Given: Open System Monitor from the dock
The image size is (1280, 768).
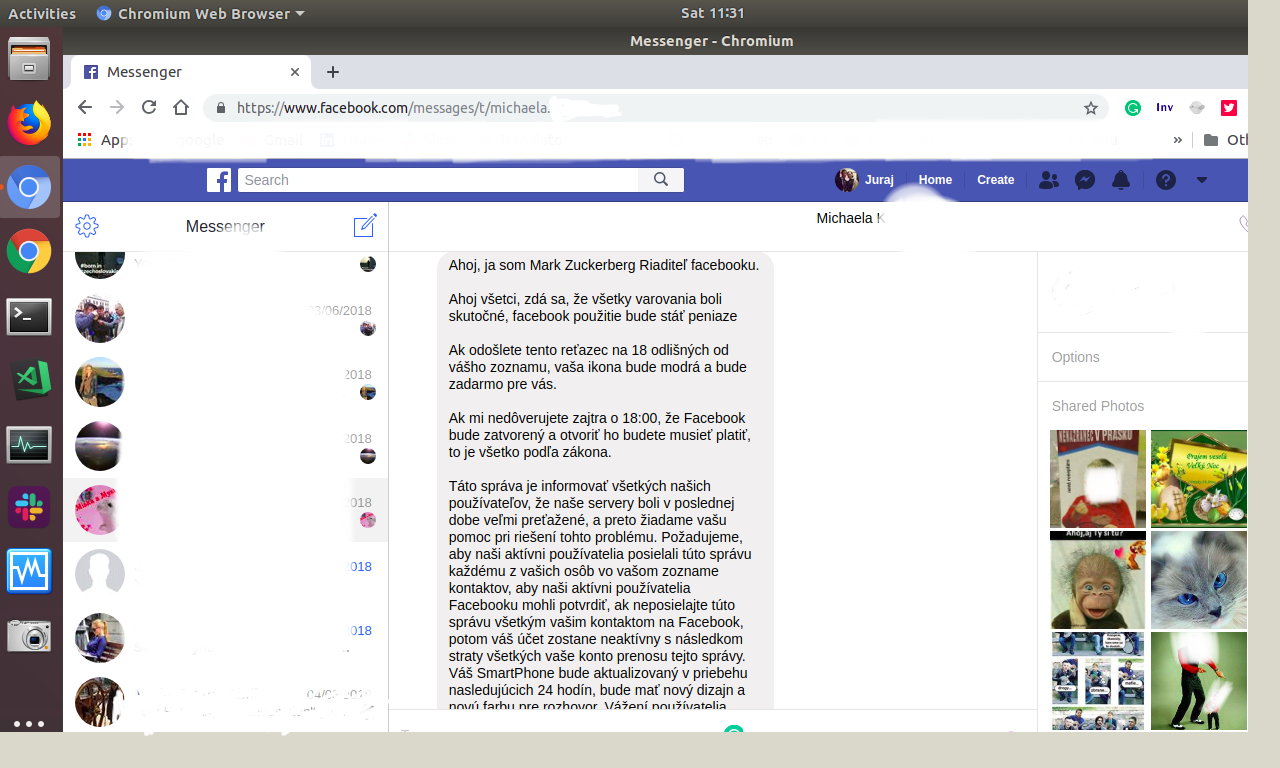Looking at the screenshot, I should point(29,444).
